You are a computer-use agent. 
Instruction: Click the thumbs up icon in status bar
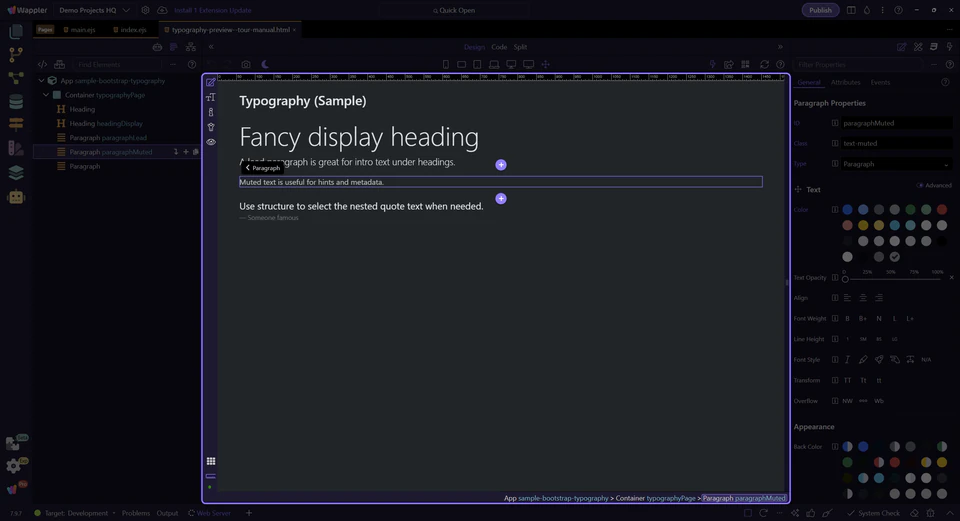click(811, 513)
